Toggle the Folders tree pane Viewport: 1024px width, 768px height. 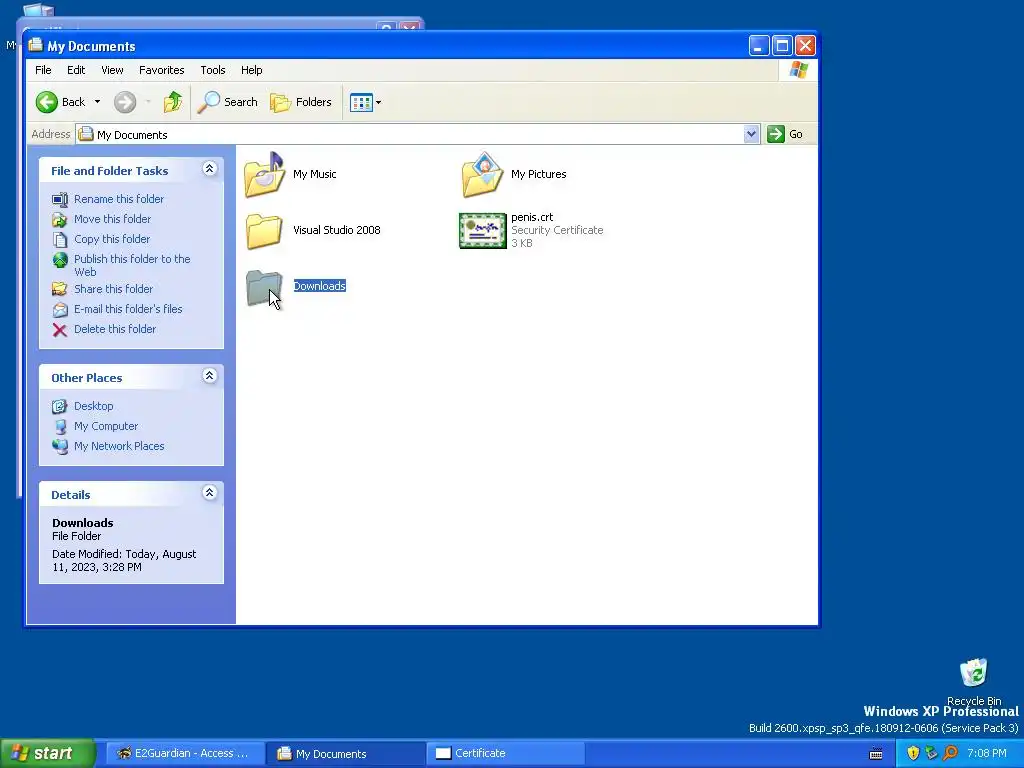pyautogui.click(x=301, y=102)
